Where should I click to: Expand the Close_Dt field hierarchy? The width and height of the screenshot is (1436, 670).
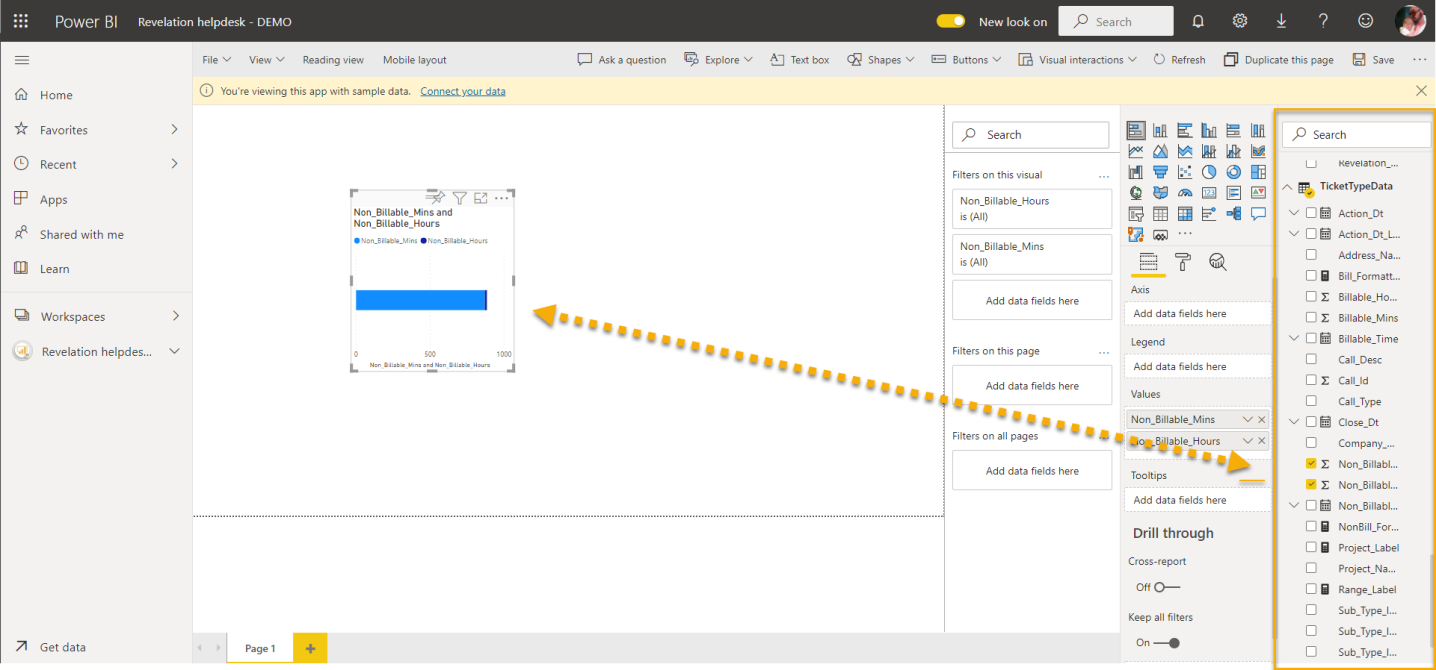(1294, 422)
